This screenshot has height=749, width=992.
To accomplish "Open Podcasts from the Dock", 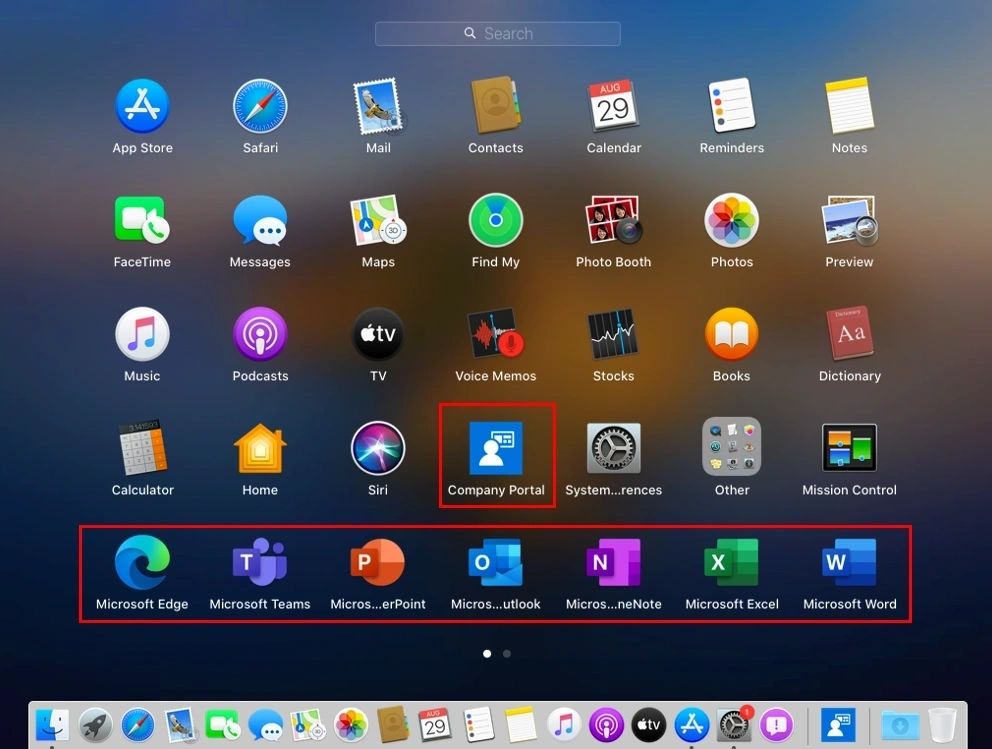I will (x=606, y=725).
